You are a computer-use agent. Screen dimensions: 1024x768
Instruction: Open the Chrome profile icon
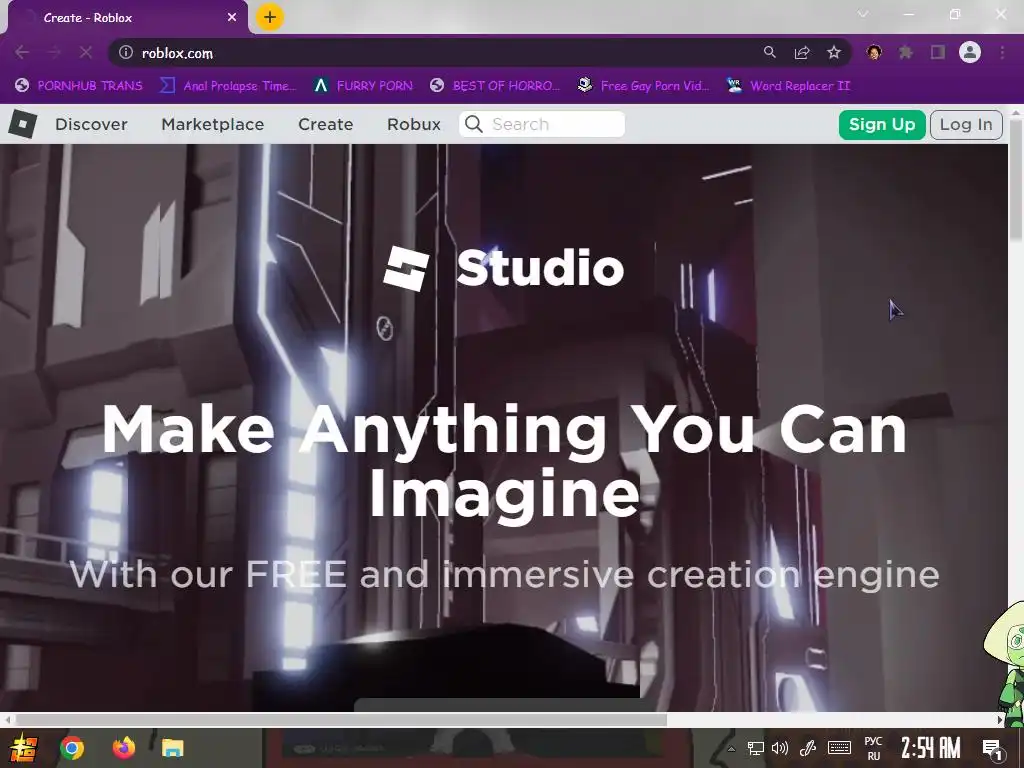tap(970, 52)
